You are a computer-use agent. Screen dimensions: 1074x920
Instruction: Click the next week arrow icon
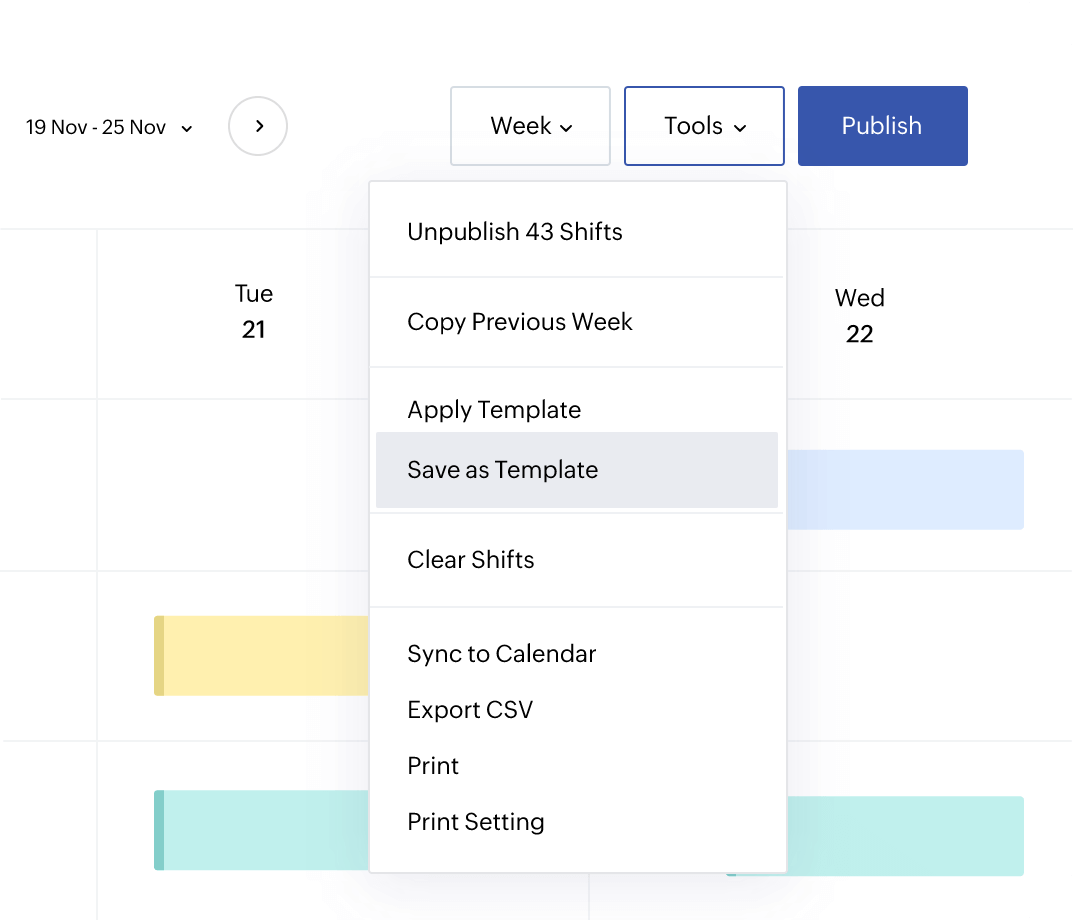(258, 126)
